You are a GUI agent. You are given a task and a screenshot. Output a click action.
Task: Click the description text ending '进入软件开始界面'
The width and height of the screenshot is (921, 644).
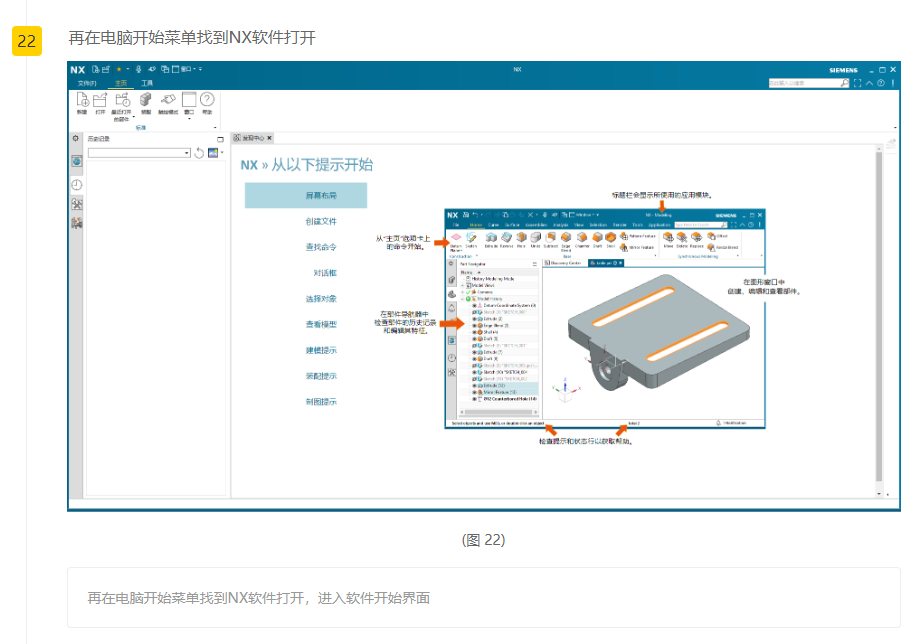point(258,598)
